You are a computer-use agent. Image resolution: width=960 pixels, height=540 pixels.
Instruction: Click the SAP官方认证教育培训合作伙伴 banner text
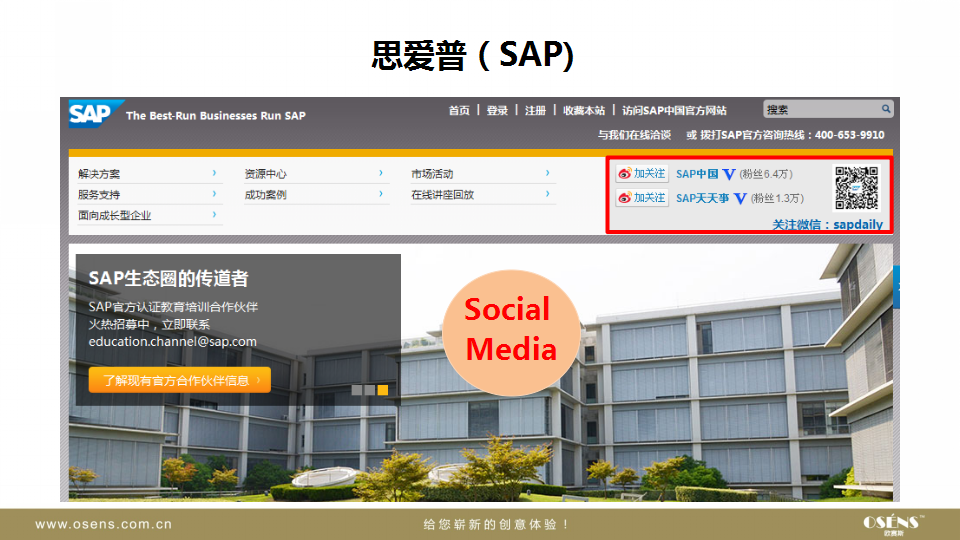173,307
